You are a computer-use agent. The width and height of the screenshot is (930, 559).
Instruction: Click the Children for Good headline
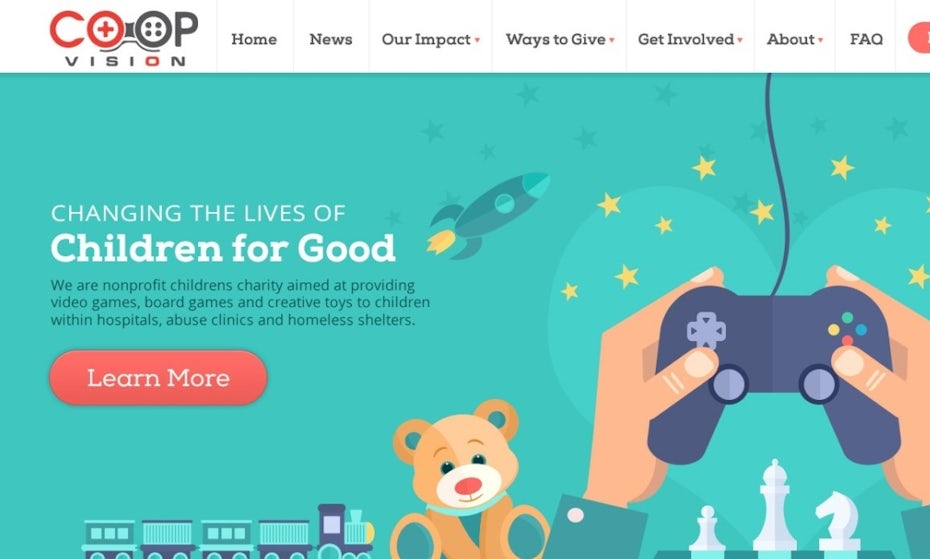click(x=223, y=248)
